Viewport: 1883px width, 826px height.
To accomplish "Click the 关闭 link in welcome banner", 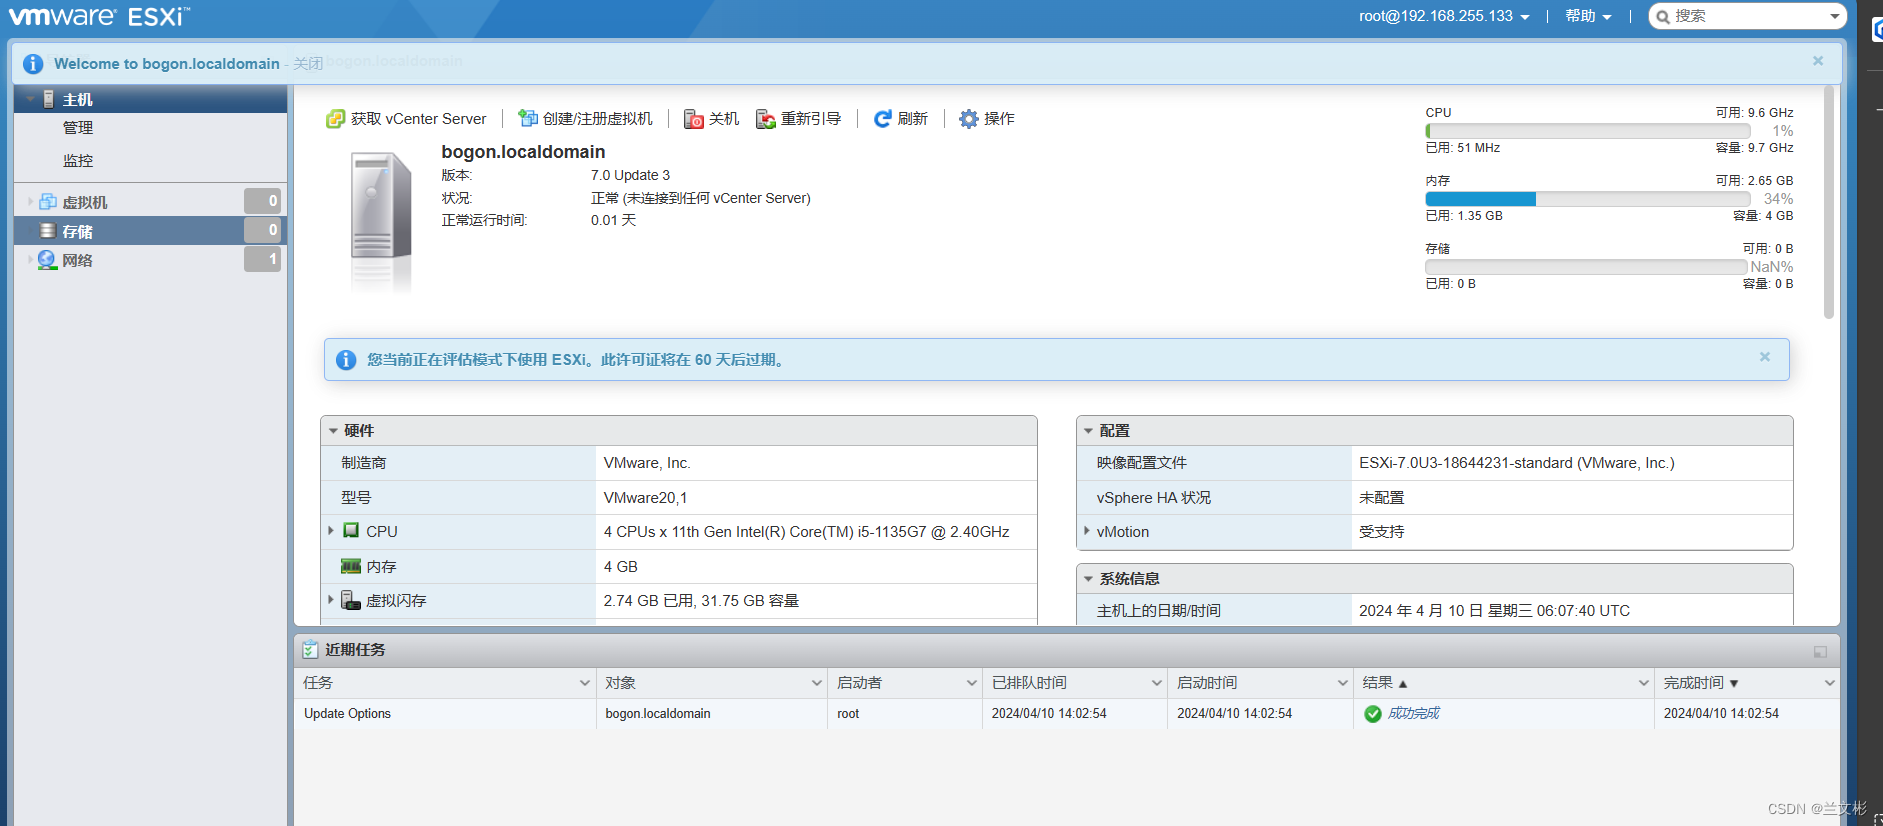I will click(308, 64).
